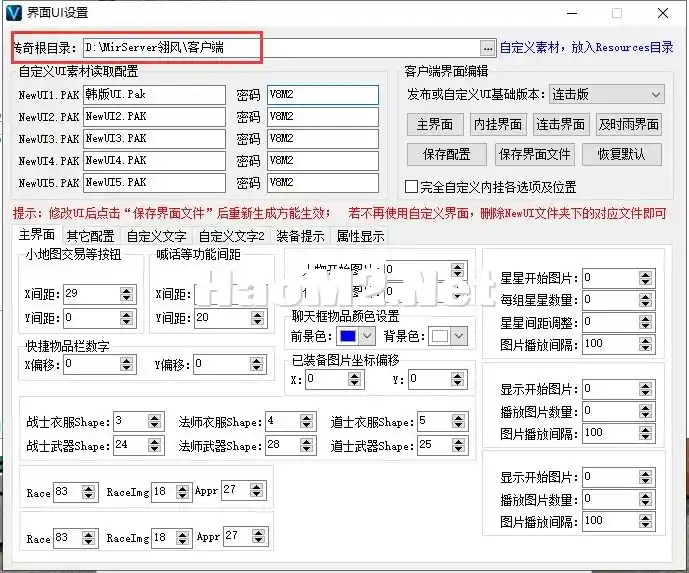Viewport: 689px width, 573px height.
Task: Click the 主界面 editor button
Action: click(x=435, y=125)
